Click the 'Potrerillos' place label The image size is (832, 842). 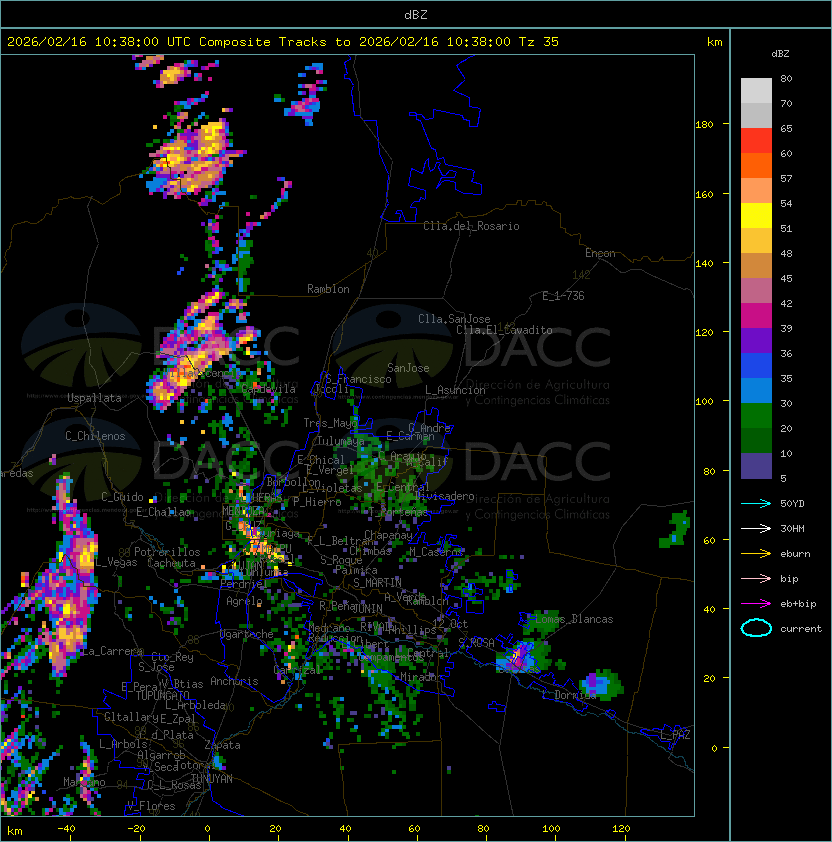coord(167,552)
